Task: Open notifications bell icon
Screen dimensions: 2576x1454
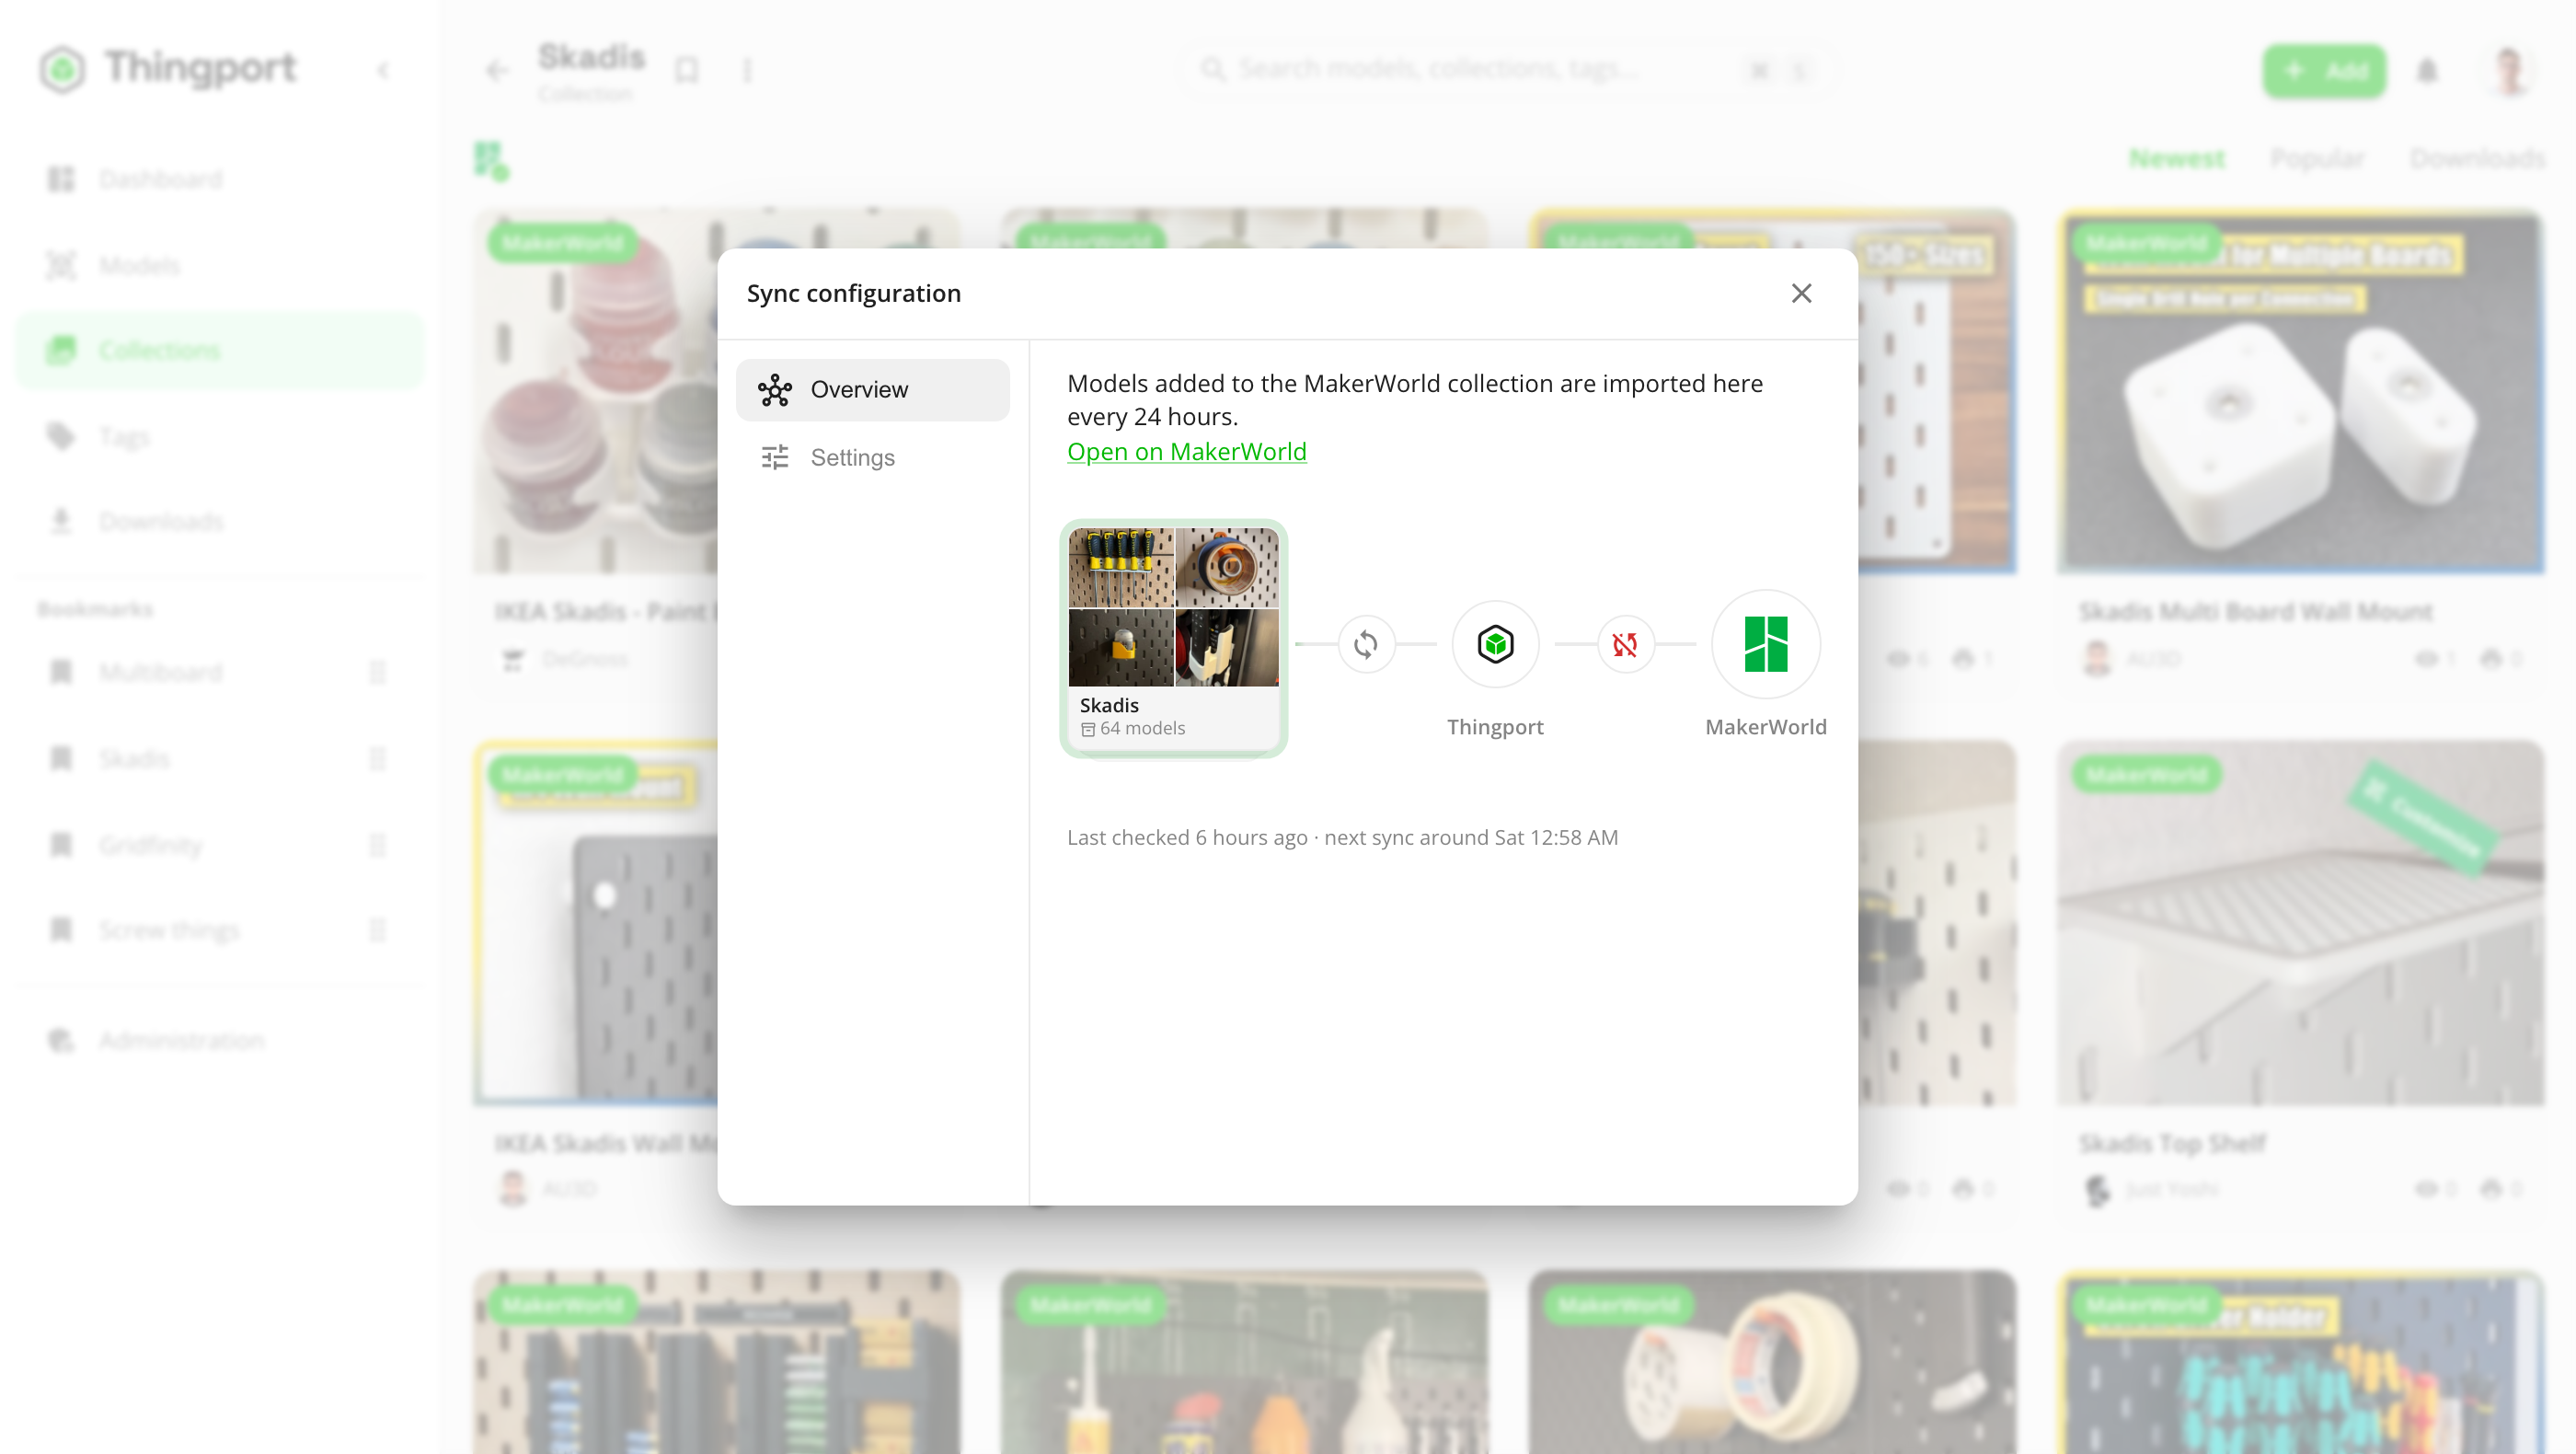Action: [x=2427, y=70]
